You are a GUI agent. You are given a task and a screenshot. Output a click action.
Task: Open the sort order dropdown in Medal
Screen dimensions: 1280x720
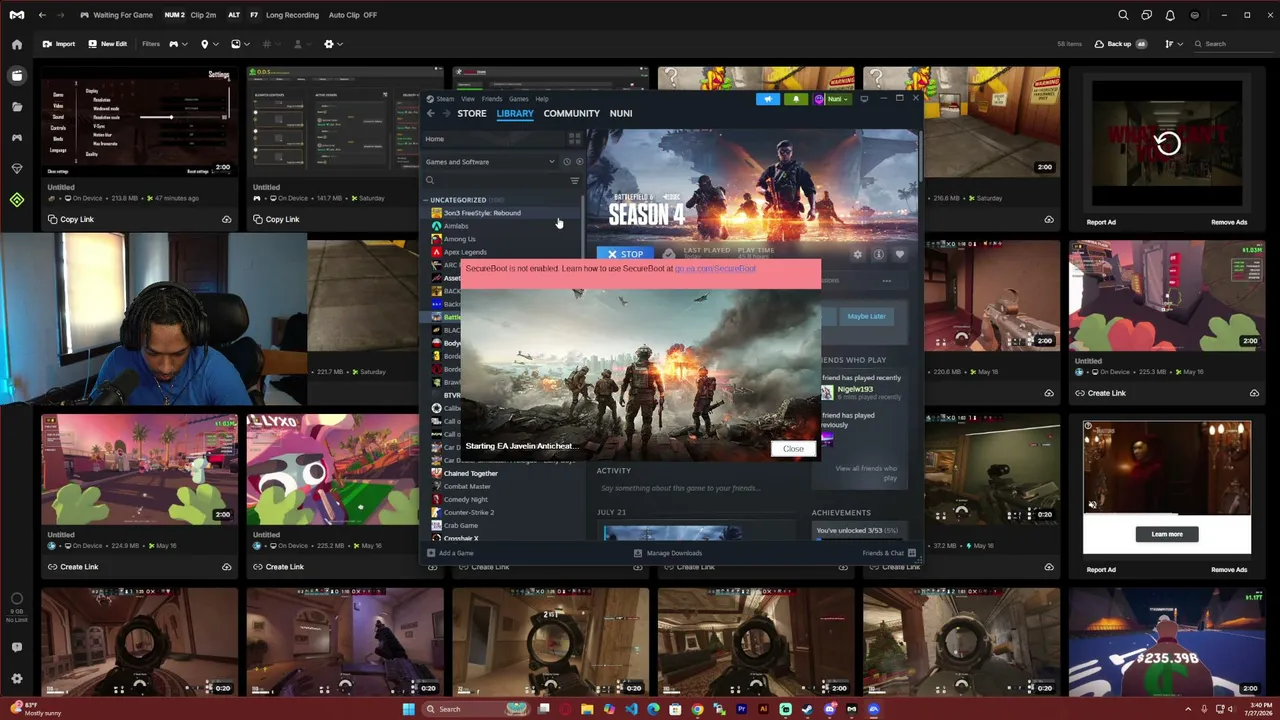click(1173, 44)
